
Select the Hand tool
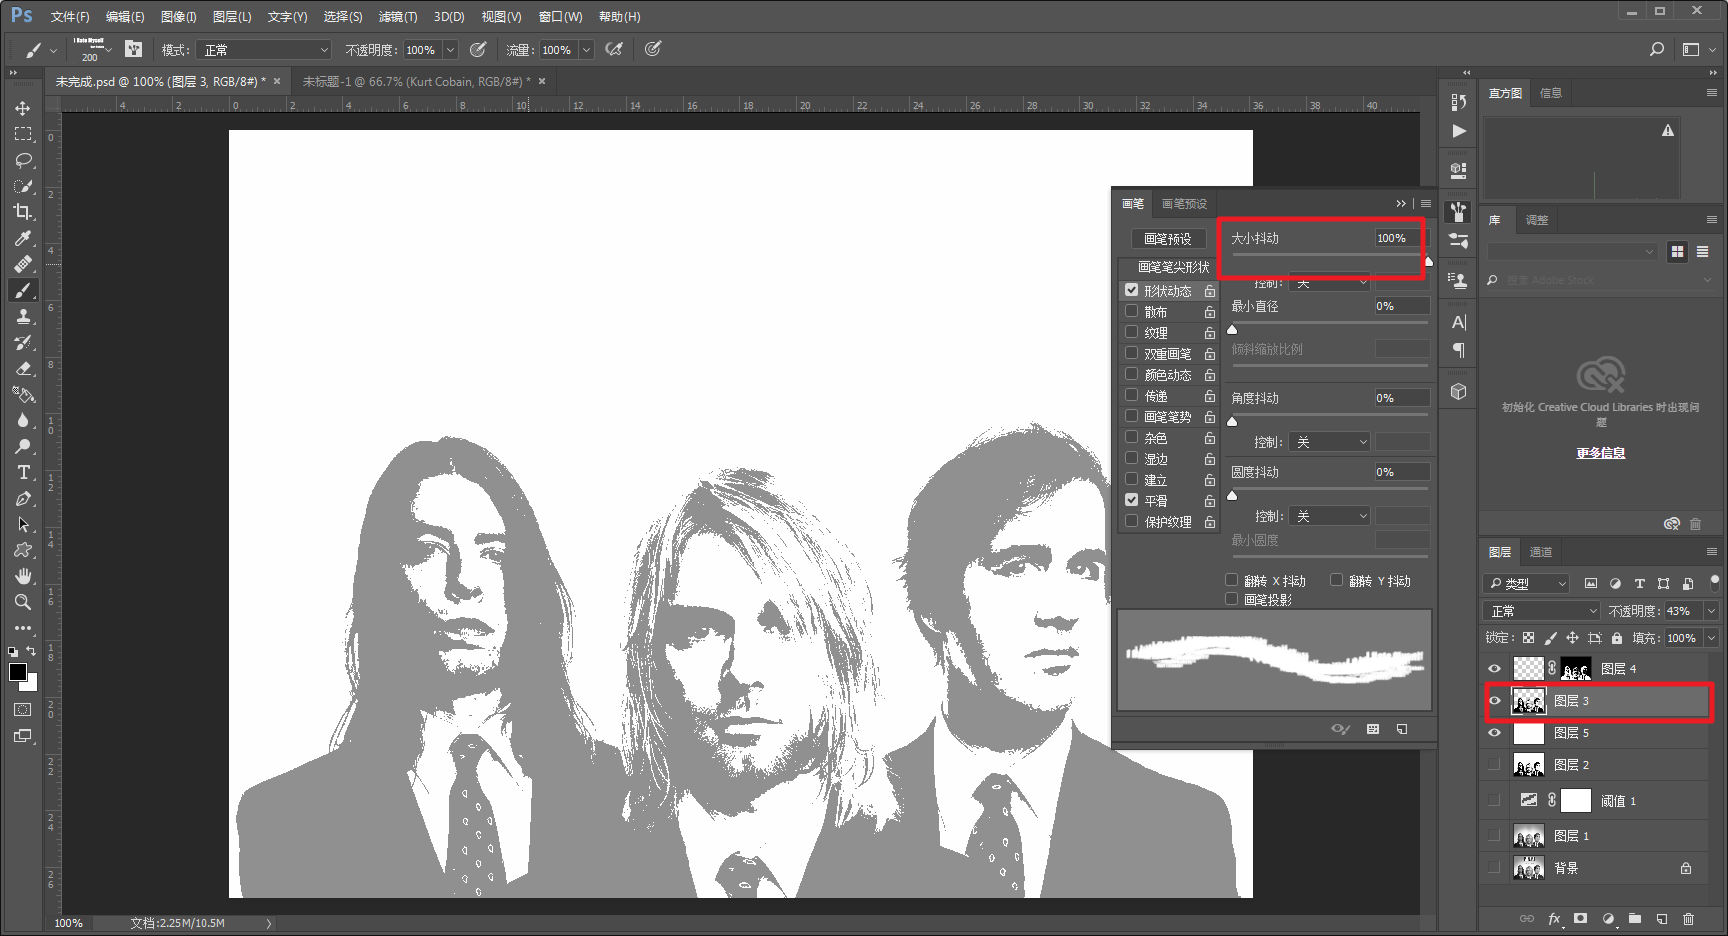point(23,576)
